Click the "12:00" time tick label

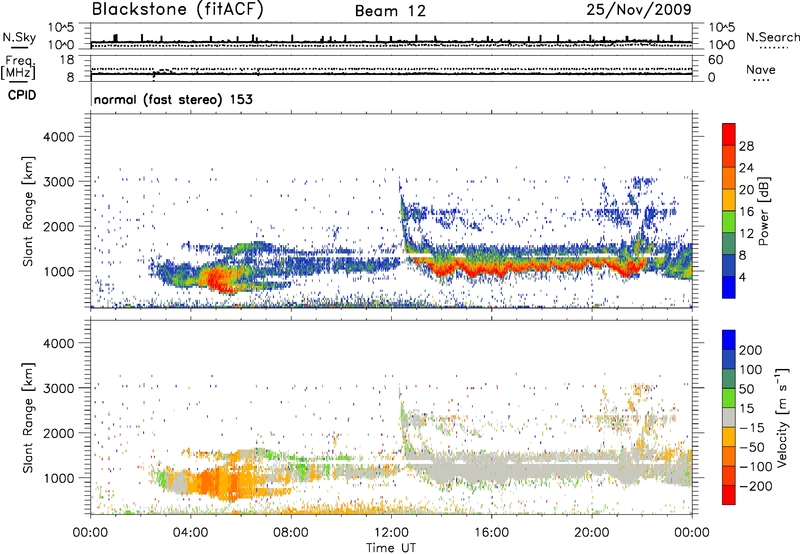pyautogui.click(x=391, y=532)
